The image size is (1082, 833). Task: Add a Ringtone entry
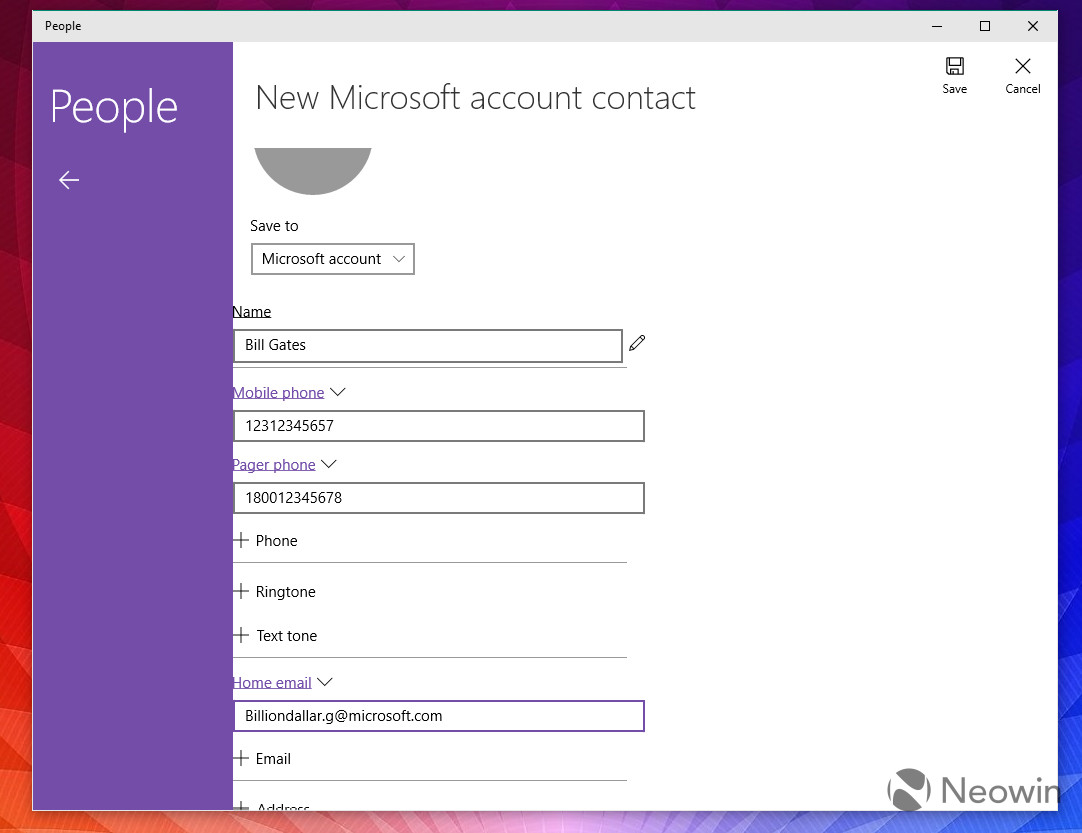click(275, 591)
